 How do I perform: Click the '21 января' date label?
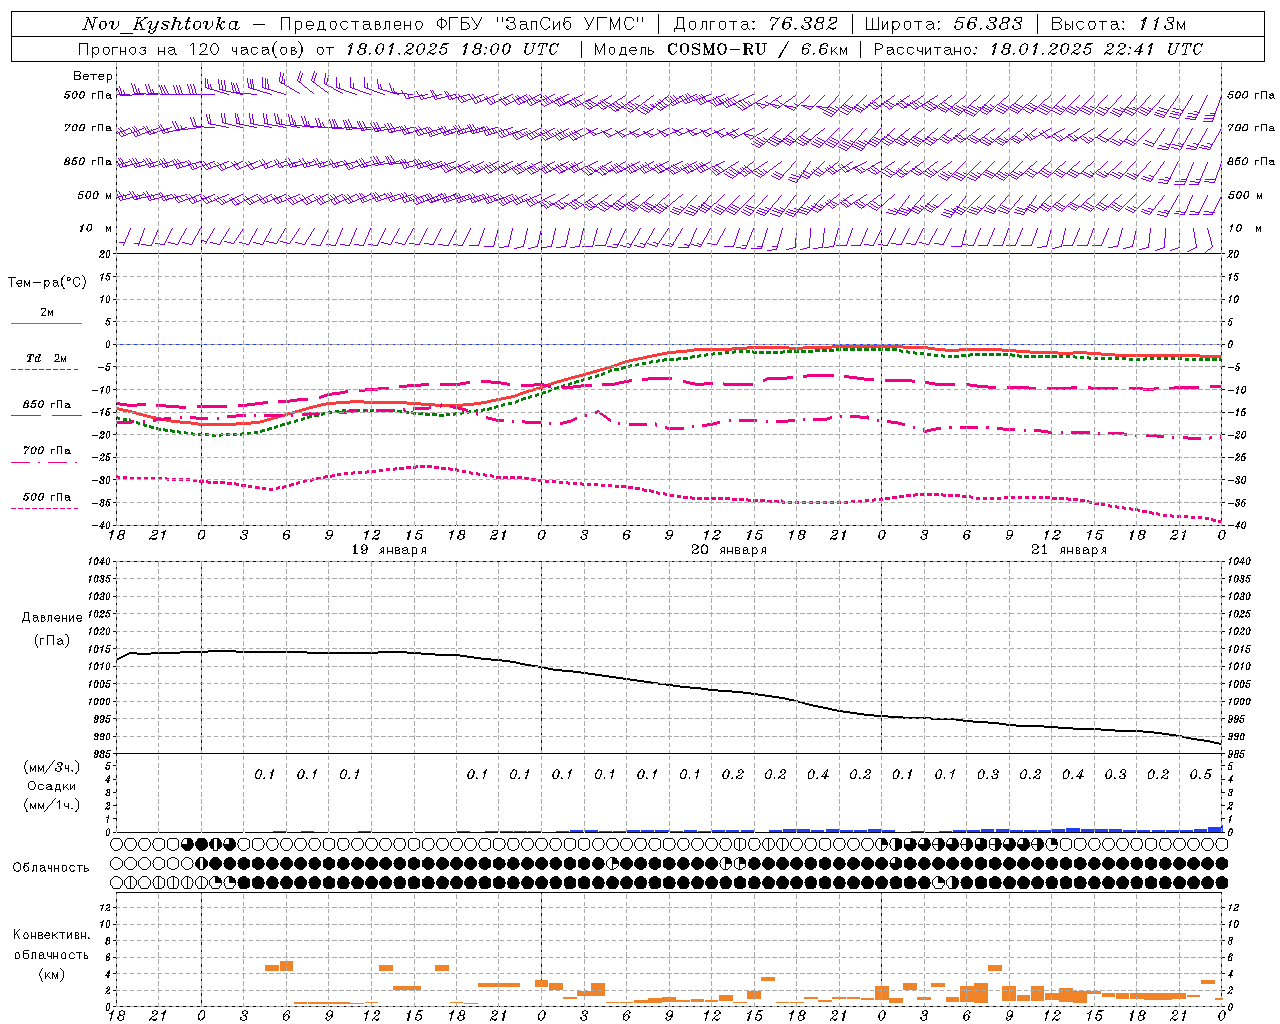(1069, 550)
